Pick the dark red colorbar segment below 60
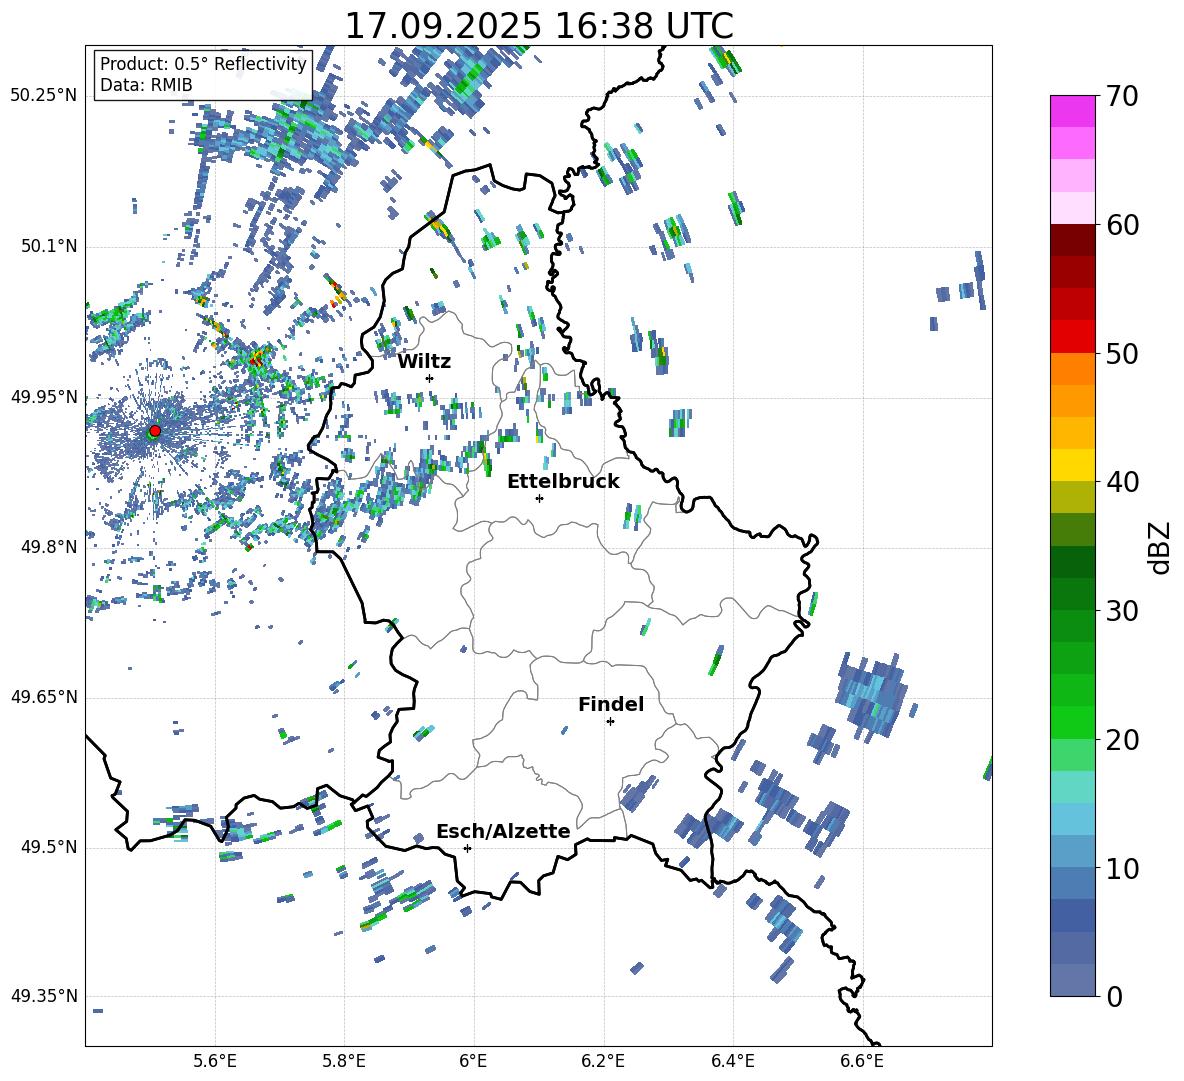The height and width of the screenshot is (1081, 1184). click(1073, 240)
